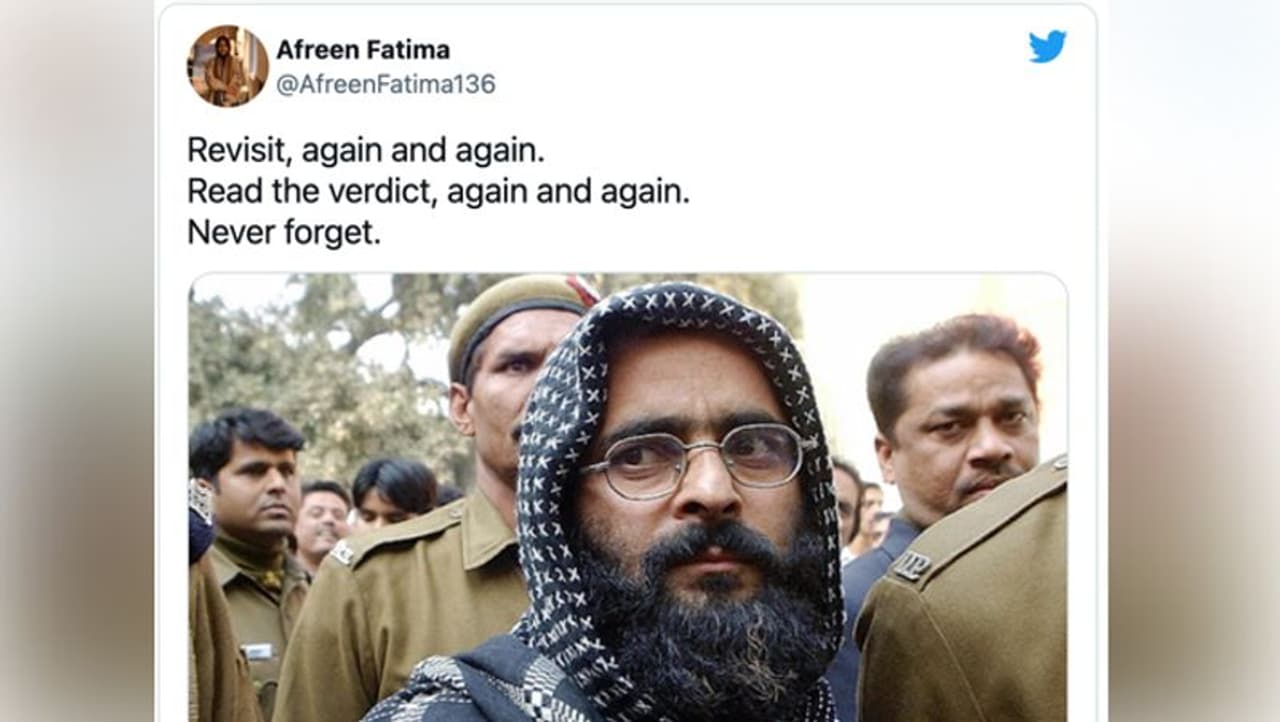This screenshot has width=1280, height=722.
Task: Click the Twitter bird logo
Action: 1047,46
